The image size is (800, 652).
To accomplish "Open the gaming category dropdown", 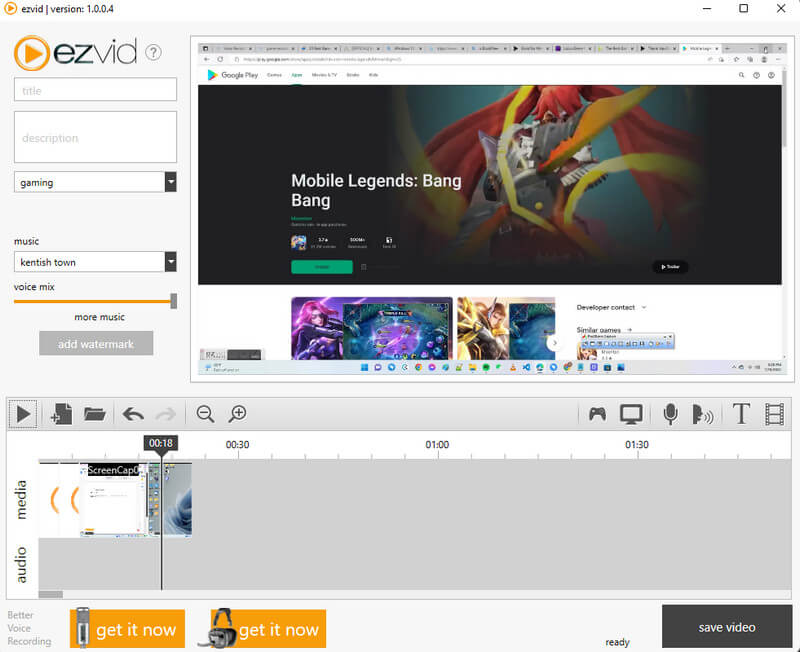I will click(x=171, y=182).
